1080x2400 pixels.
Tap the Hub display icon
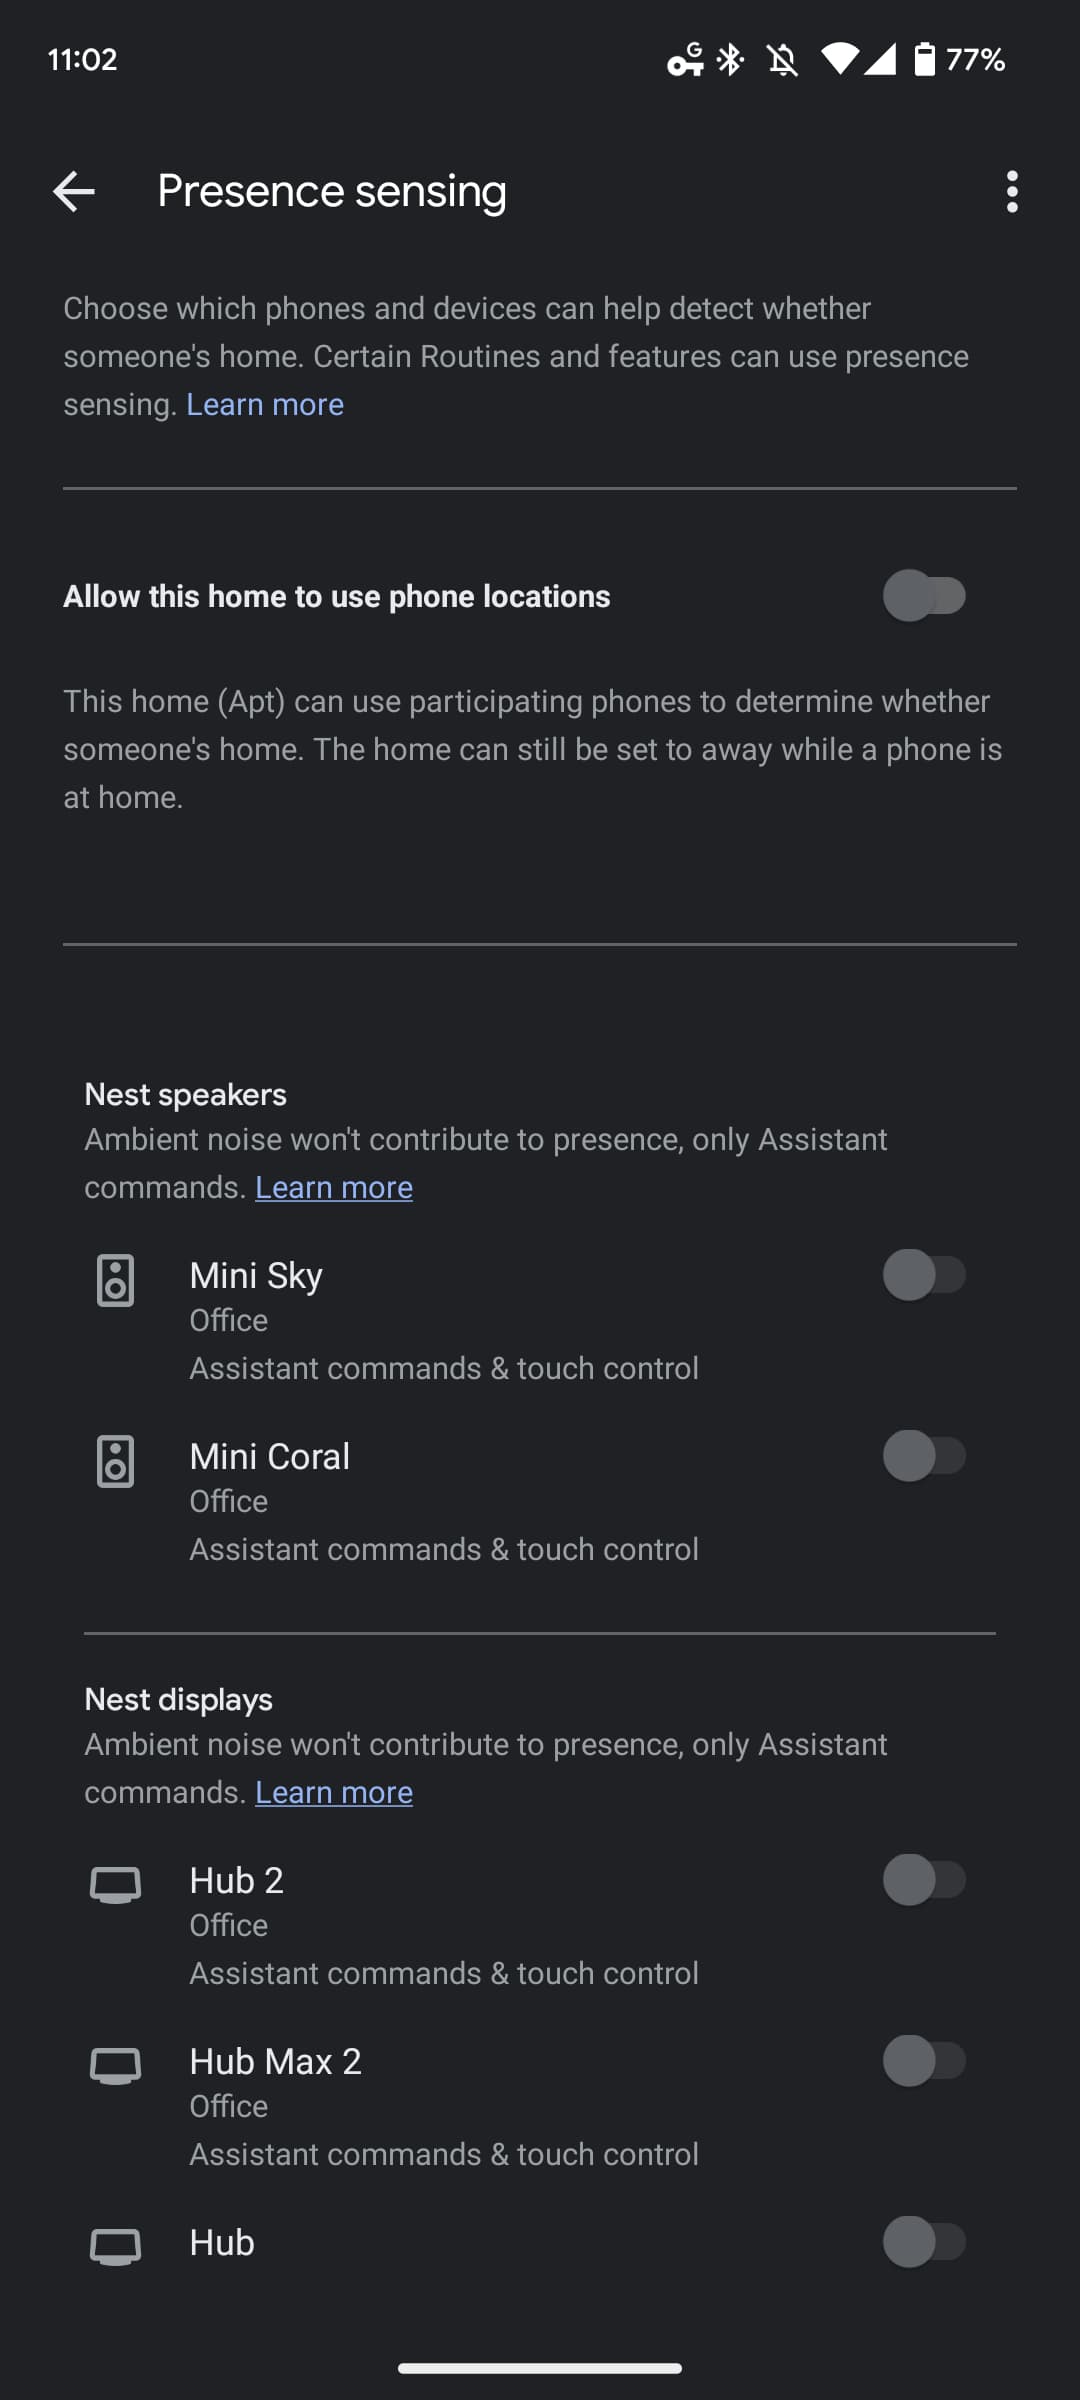(x=115, y=2246)
